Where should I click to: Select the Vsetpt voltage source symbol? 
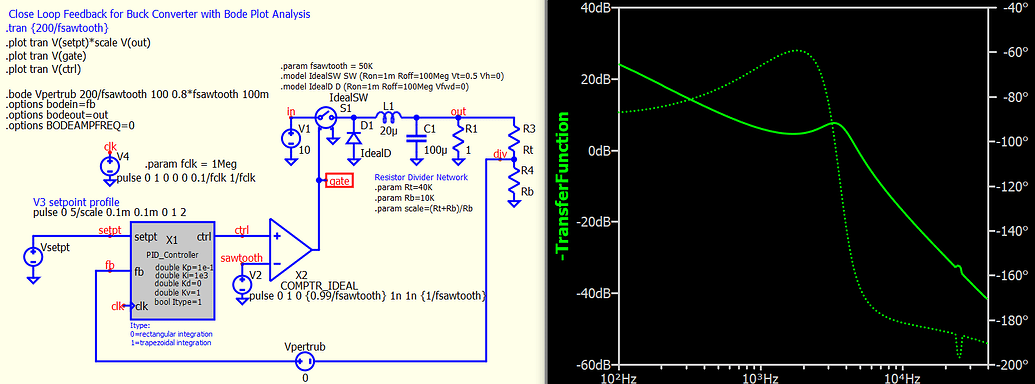[32, 258]
